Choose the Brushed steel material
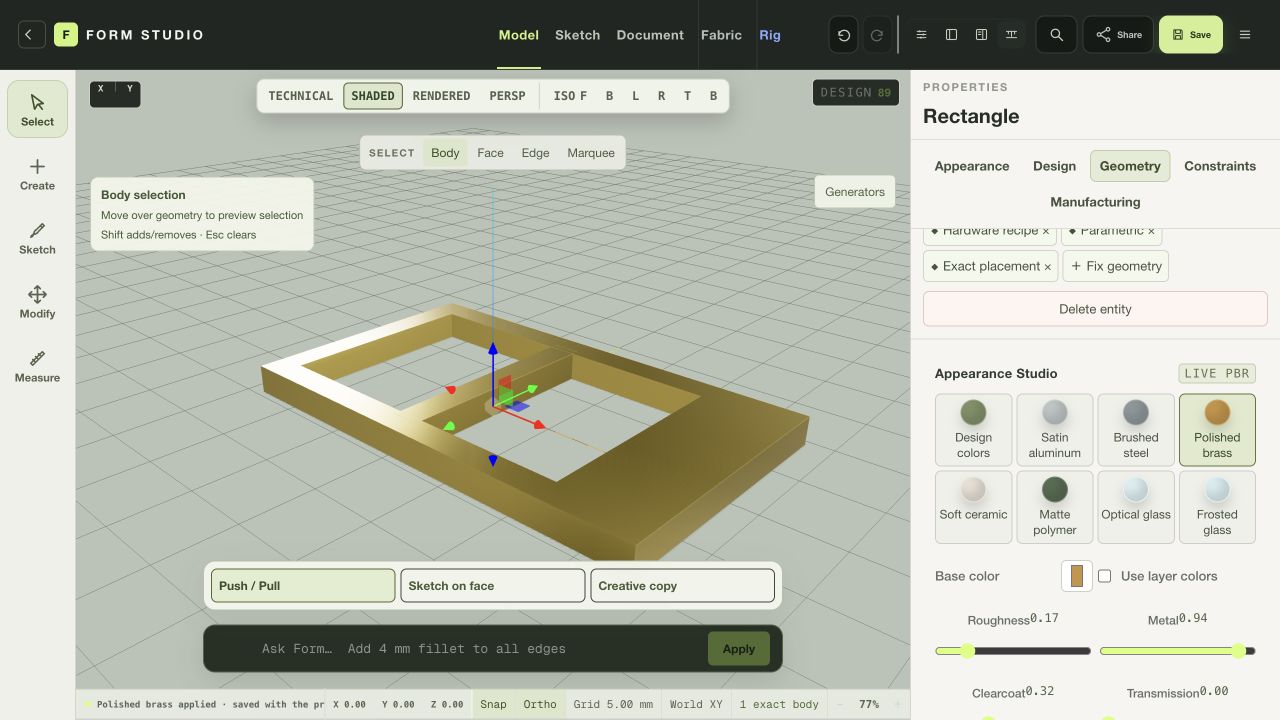 (1136, 430)
